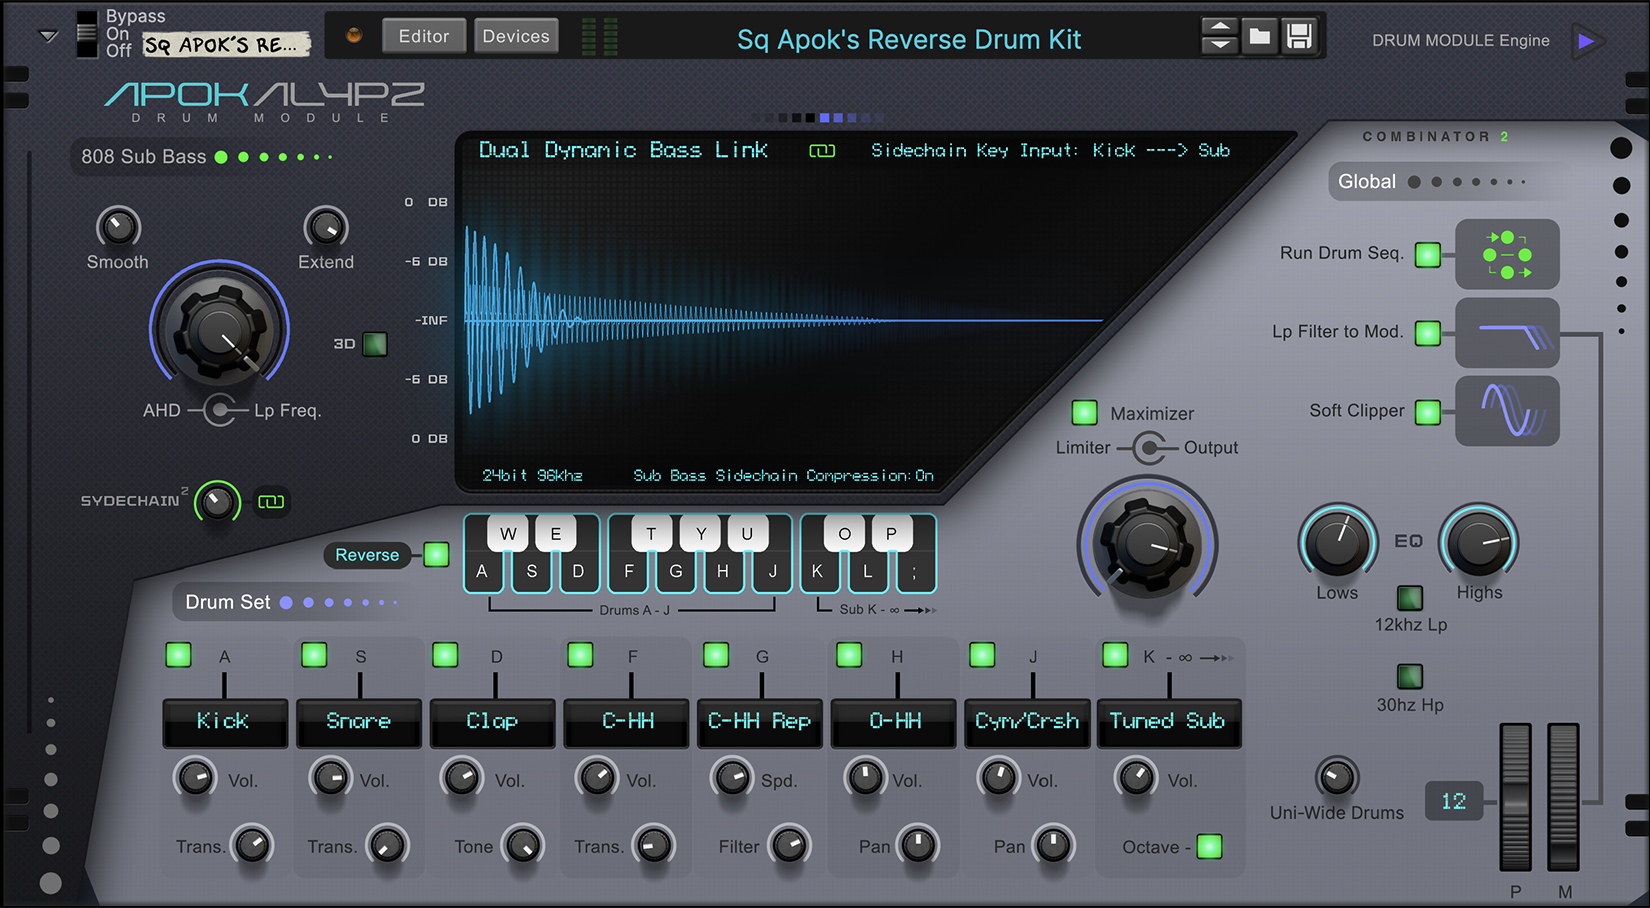Collapse the device with the top-left disclosure triangle
Viewport: 1650px width, 908px height.
(46, 34)
